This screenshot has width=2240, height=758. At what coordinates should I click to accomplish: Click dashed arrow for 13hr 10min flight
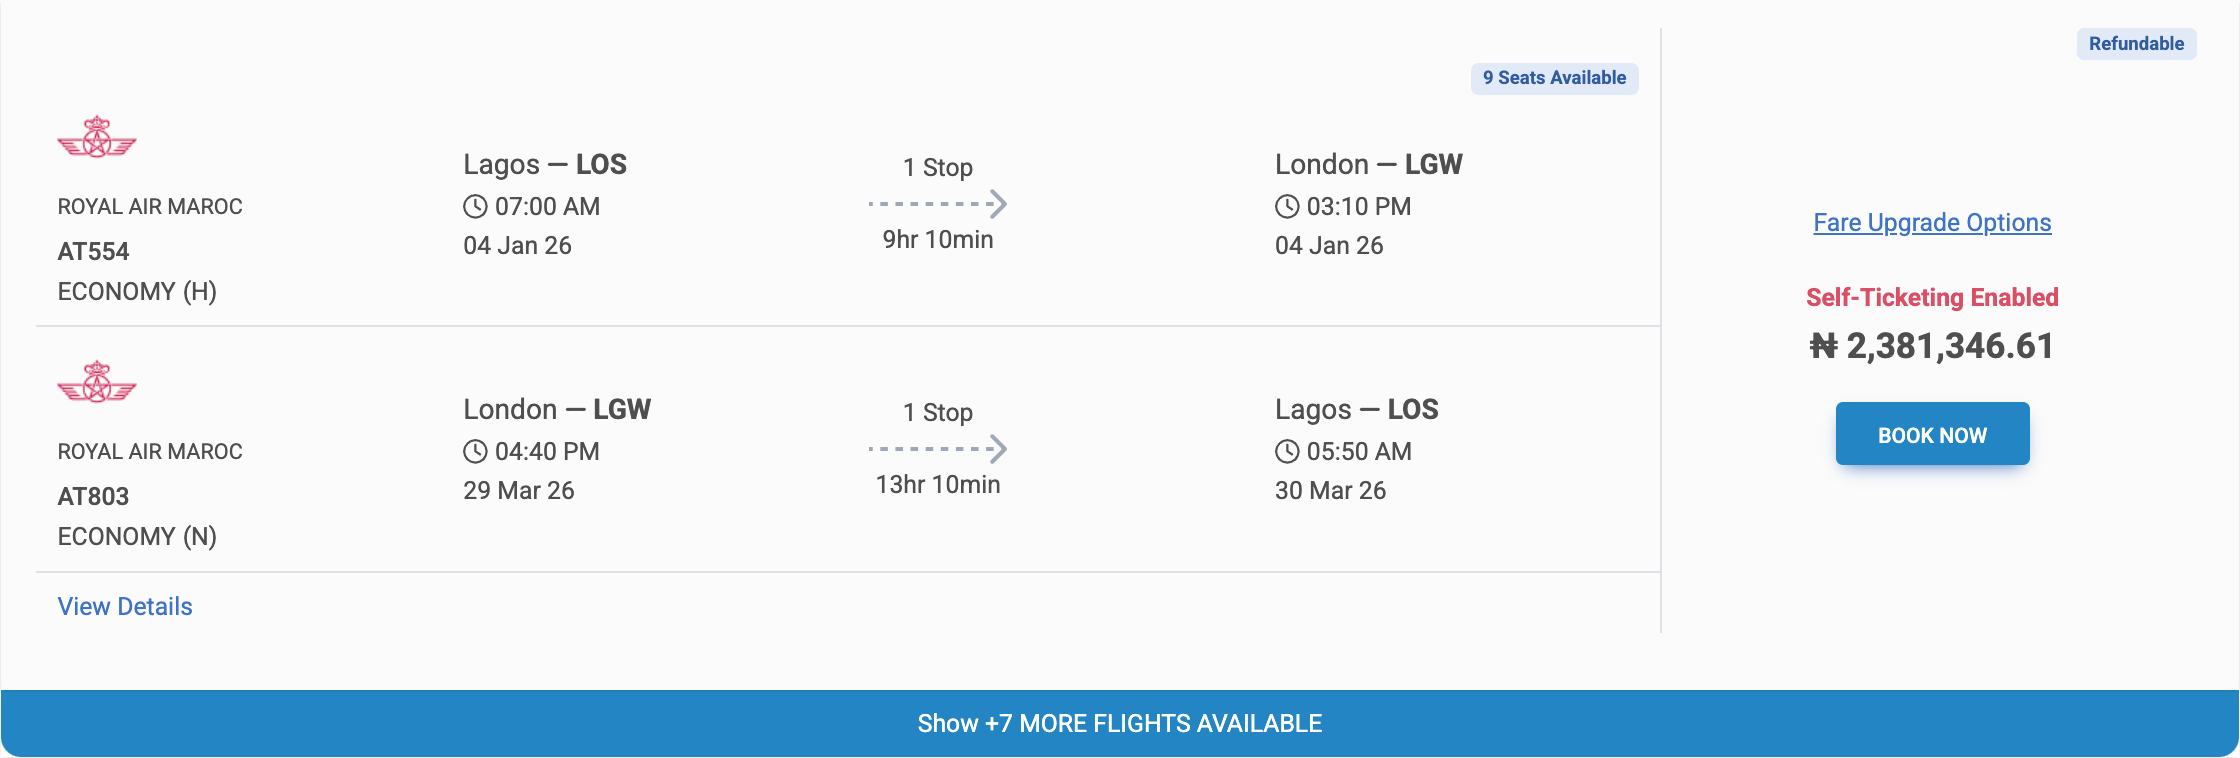pos(937,449)
